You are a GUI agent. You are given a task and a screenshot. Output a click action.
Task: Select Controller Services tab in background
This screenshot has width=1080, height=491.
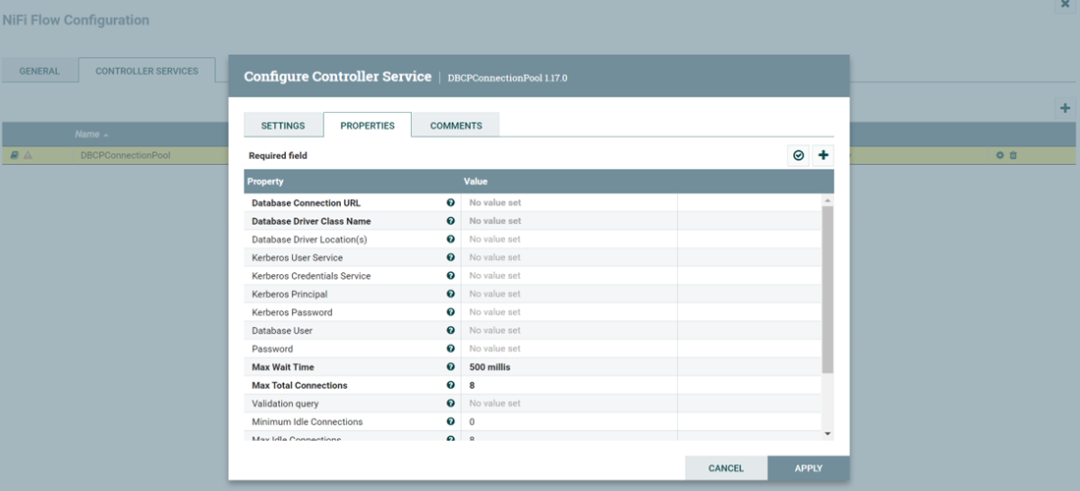click(147, 71)
